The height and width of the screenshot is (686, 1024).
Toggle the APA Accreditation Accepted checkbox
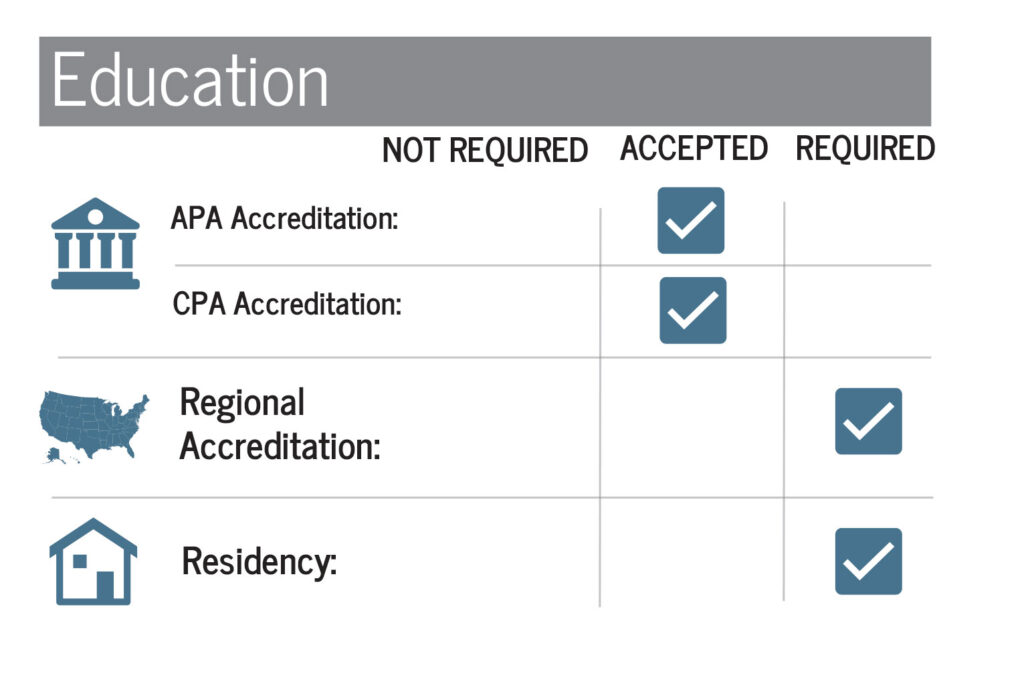coord(690,220)
